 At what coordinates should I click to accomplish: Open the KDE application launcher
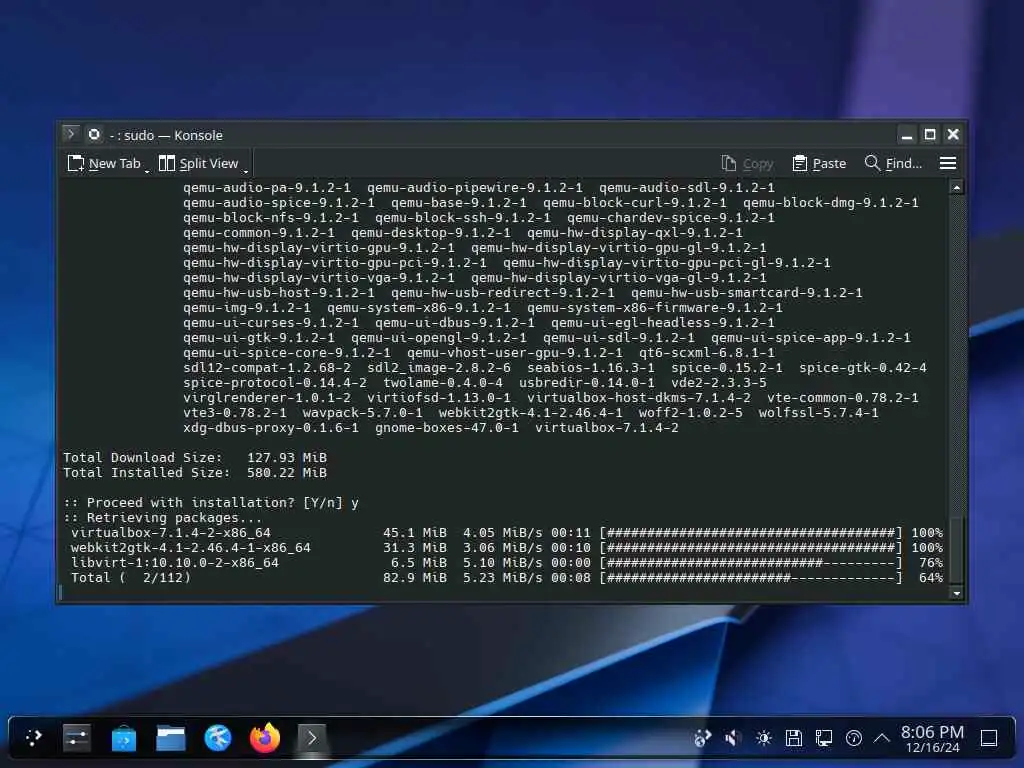click(34, 738)
